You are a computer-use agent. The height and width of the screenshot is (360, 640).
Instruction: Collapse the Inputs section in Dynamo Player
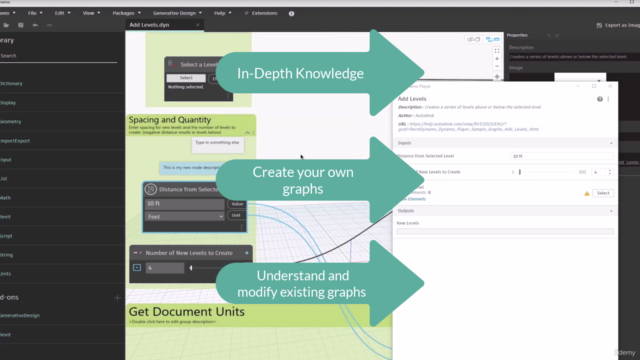pyautogui.click(x=611, y=143)
